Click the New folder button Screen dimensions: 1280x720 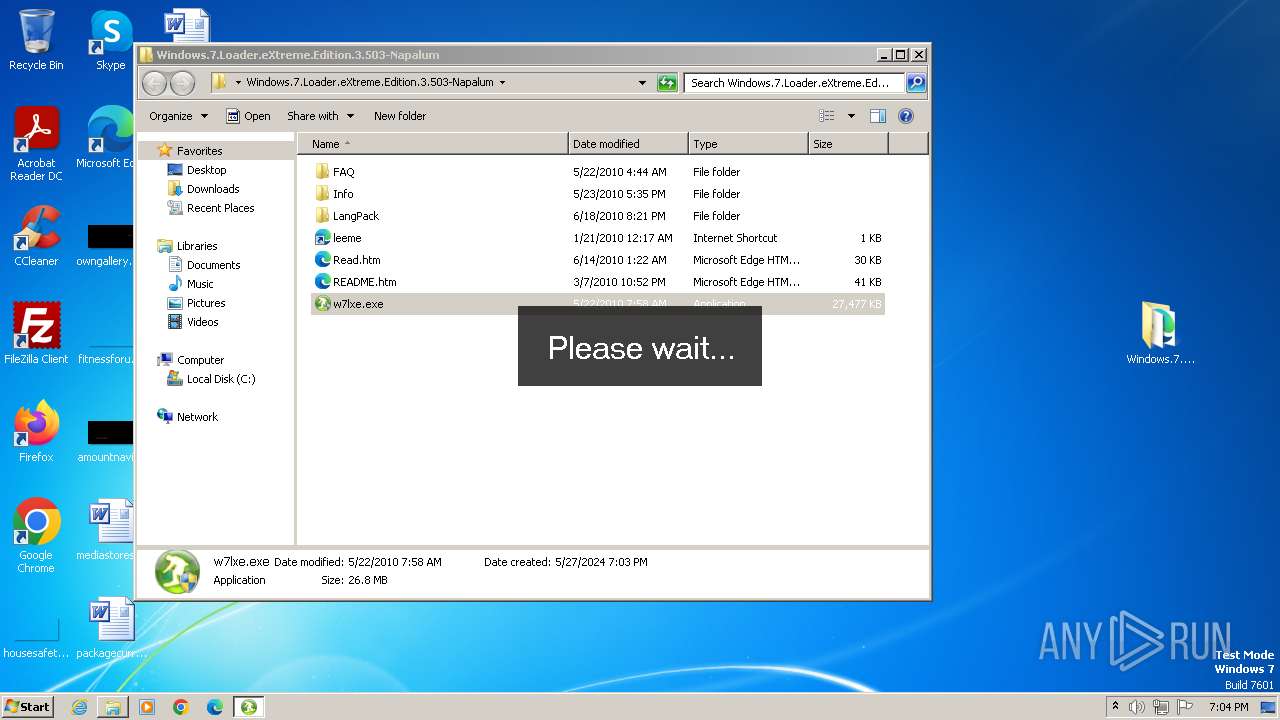click(399, 116)
